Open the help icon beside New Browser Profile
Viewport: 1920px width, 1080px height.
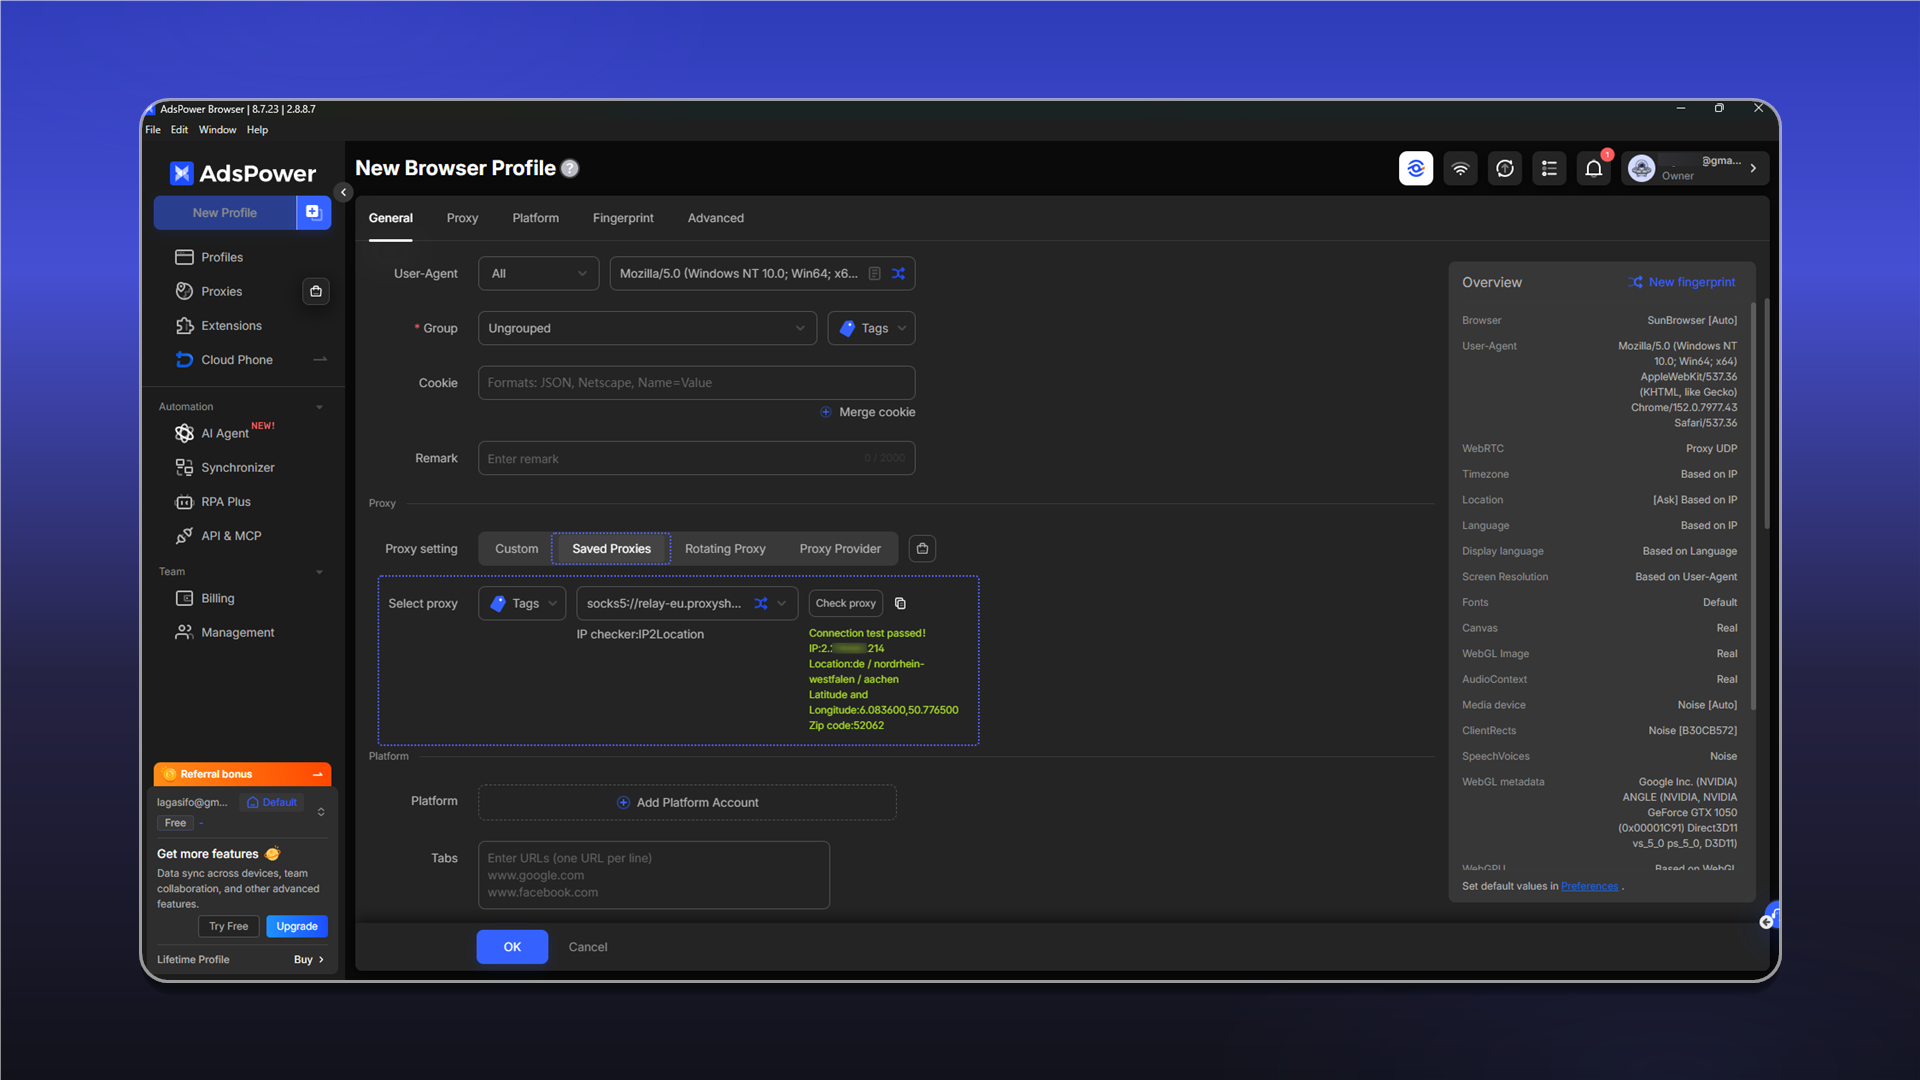click(570, 168)
